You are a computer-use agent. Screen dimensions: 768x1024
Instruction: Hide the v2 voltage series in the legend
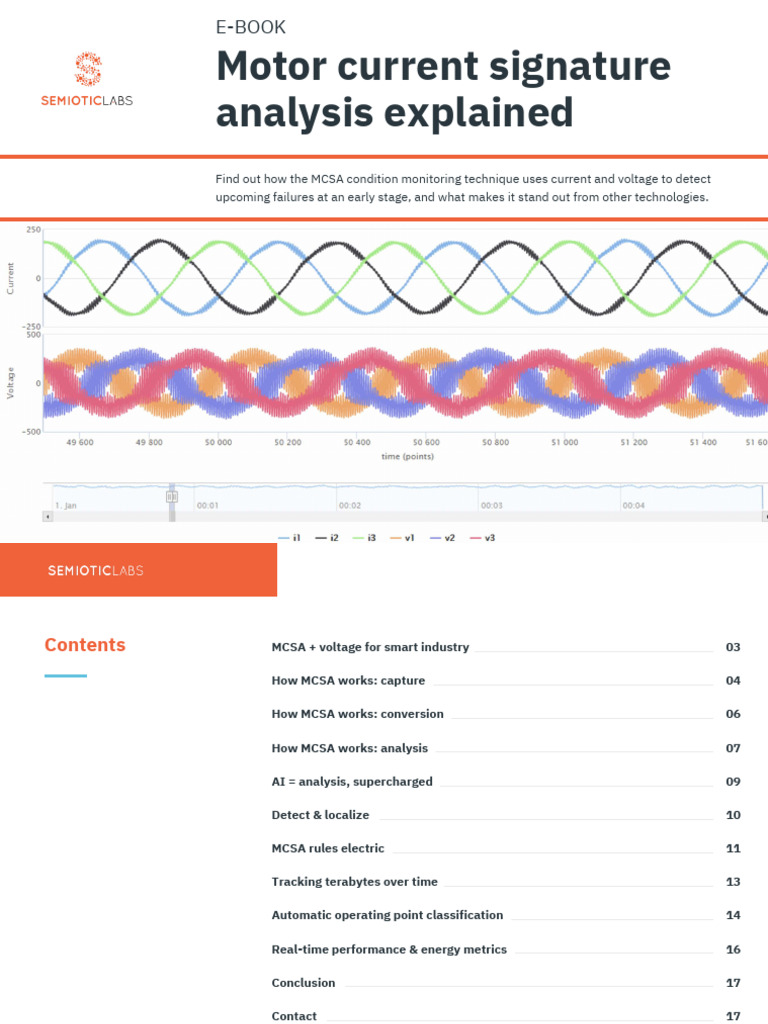point(442,537)
